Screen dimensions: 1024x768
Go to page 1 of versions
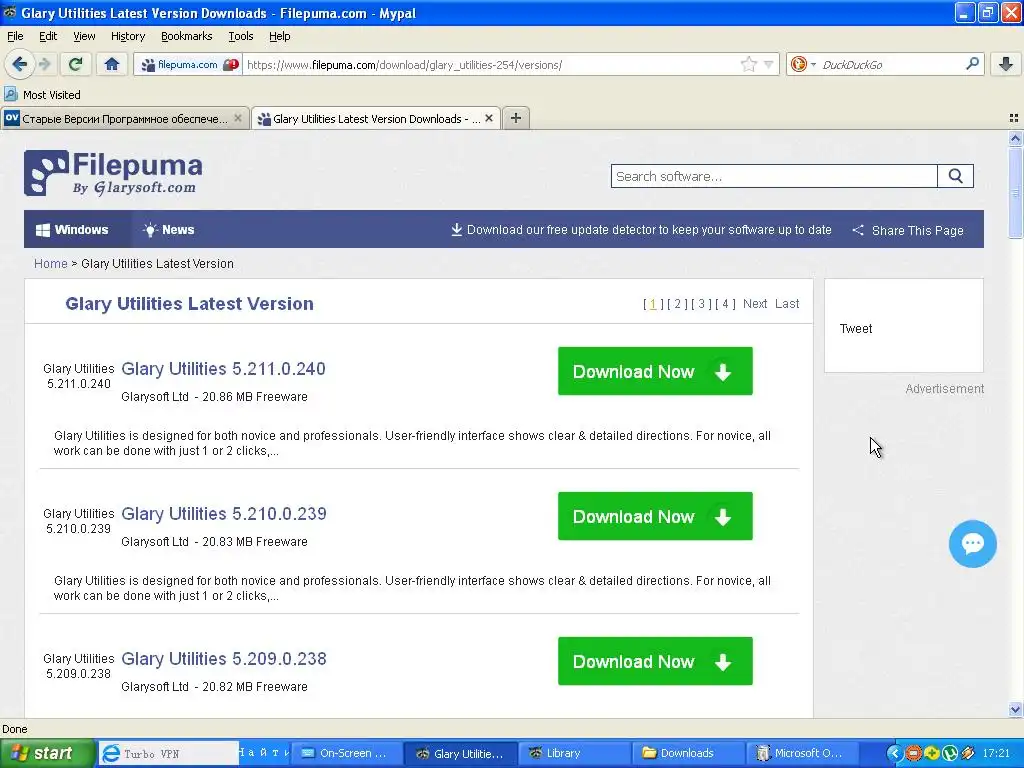[x=652, y=304]
